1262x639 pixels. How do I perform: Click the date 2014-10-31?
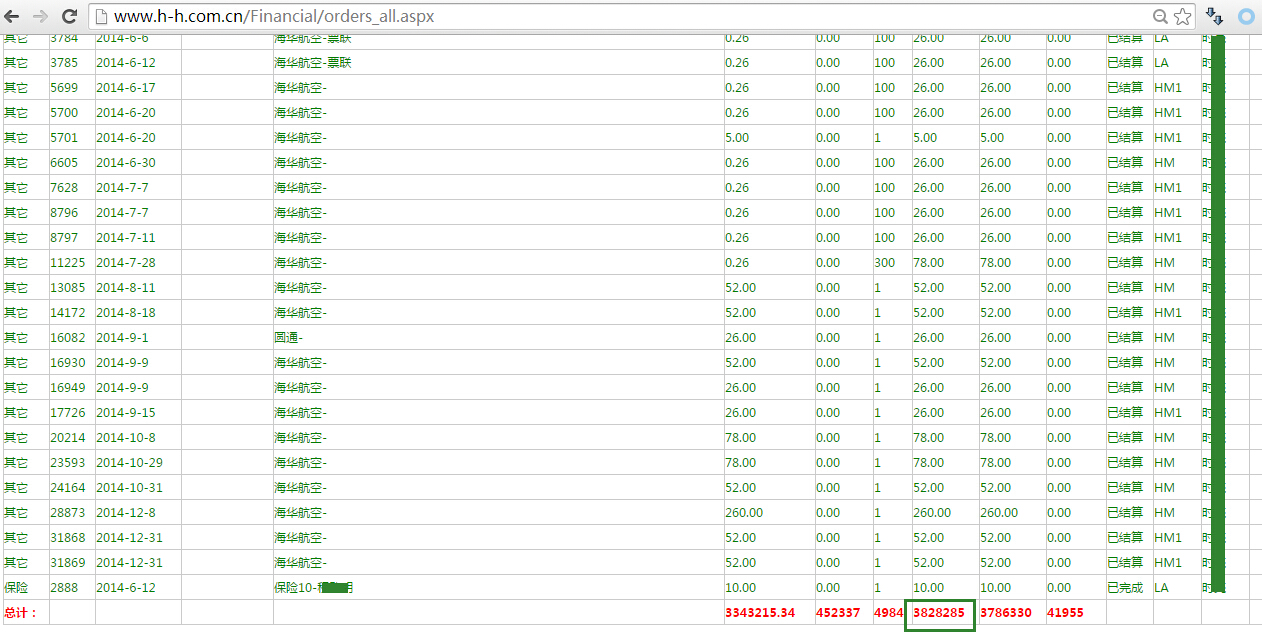(130, 487)
